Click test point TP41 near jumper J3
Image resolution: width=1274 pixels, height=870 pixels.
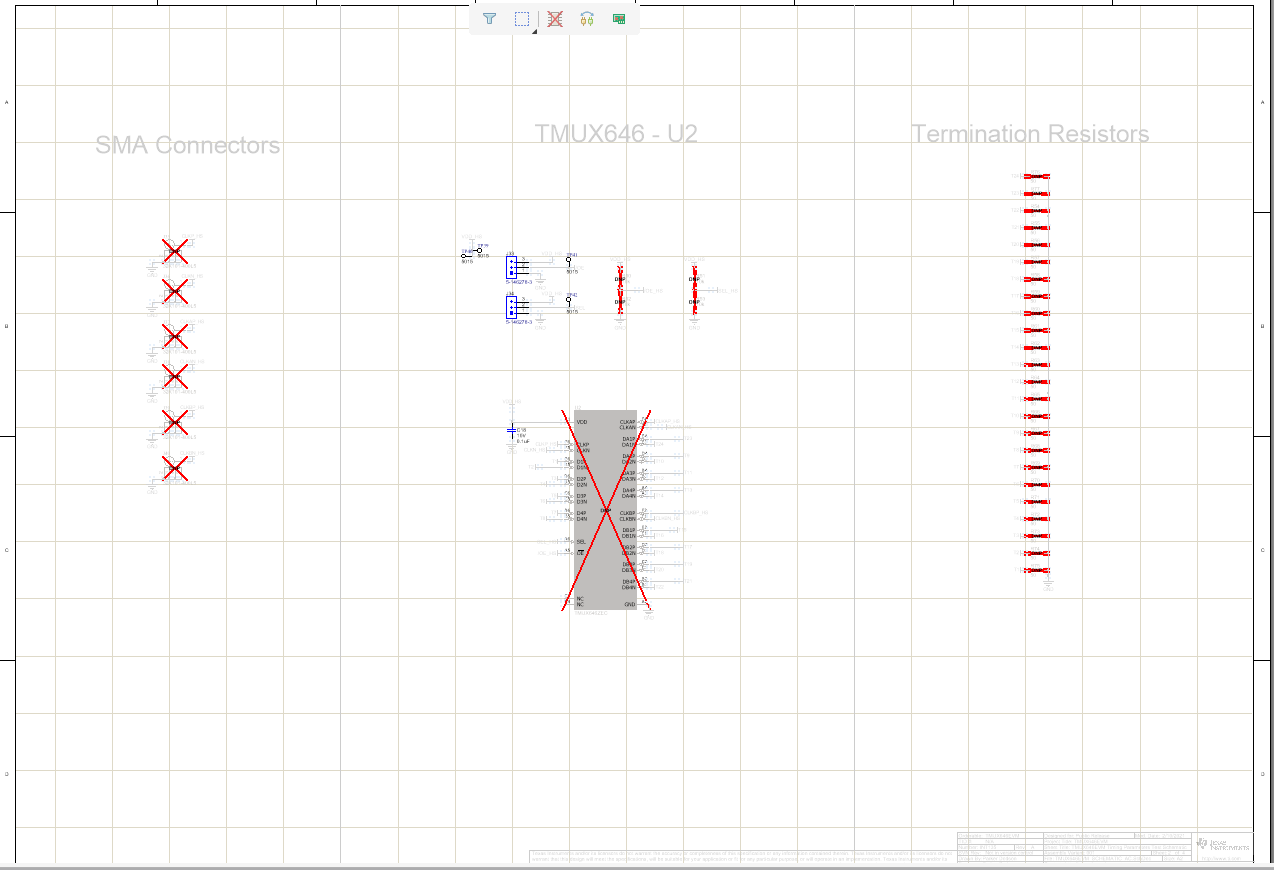pos(568,260)
